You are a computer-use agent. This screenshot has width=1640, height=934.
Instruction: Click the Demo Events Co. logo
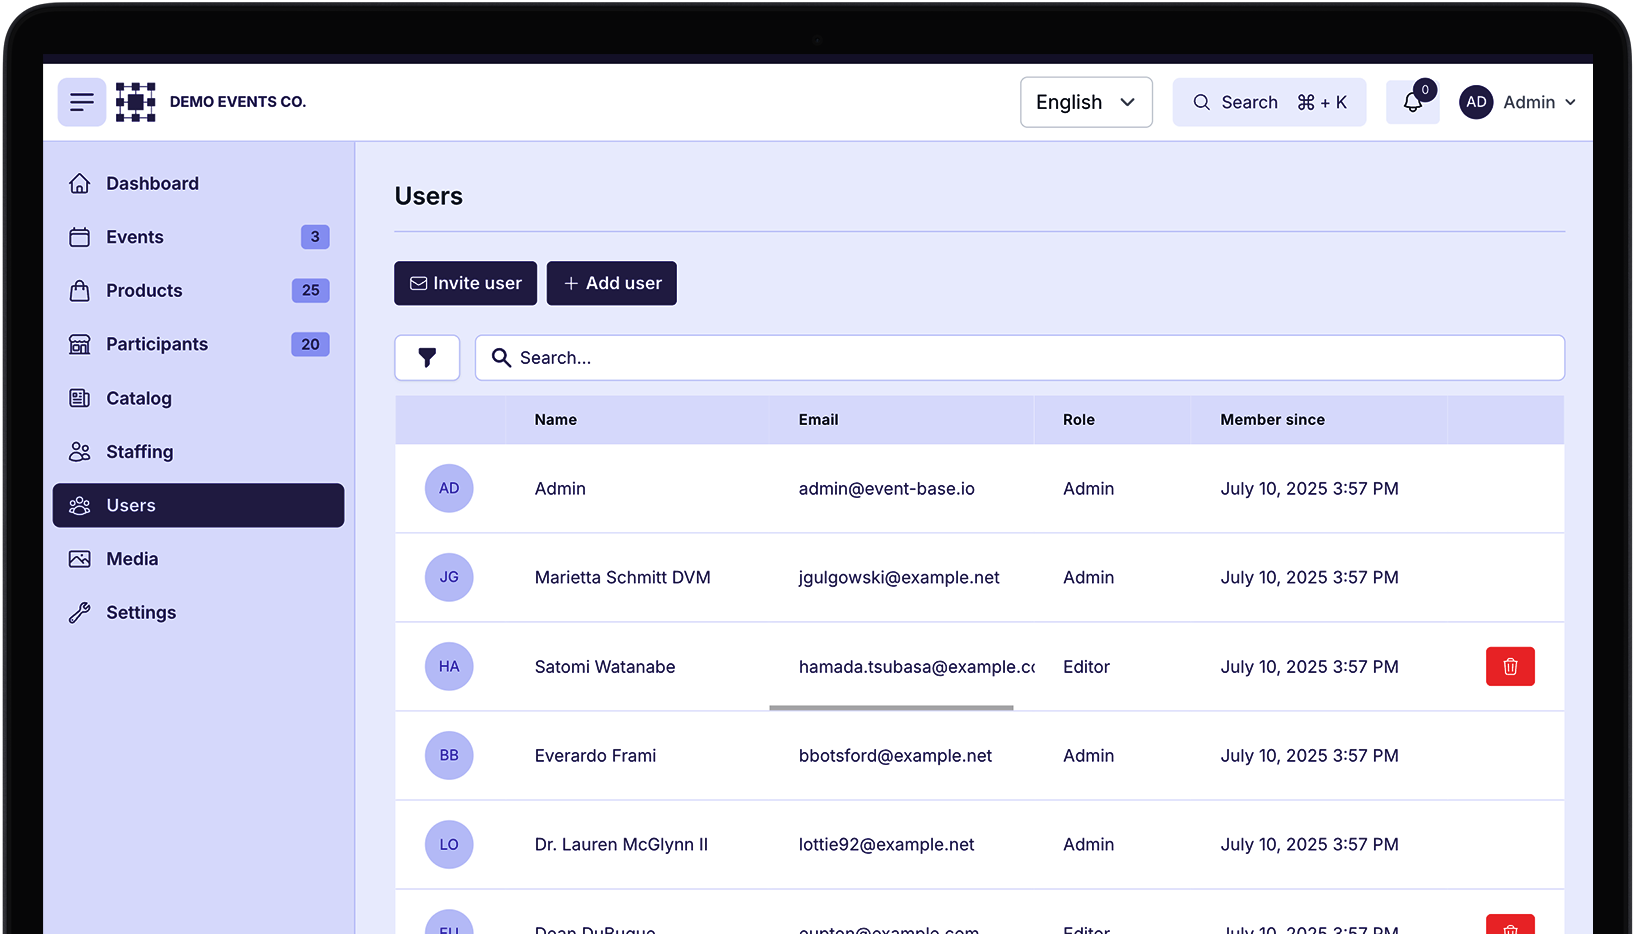(x=135, y=102)
